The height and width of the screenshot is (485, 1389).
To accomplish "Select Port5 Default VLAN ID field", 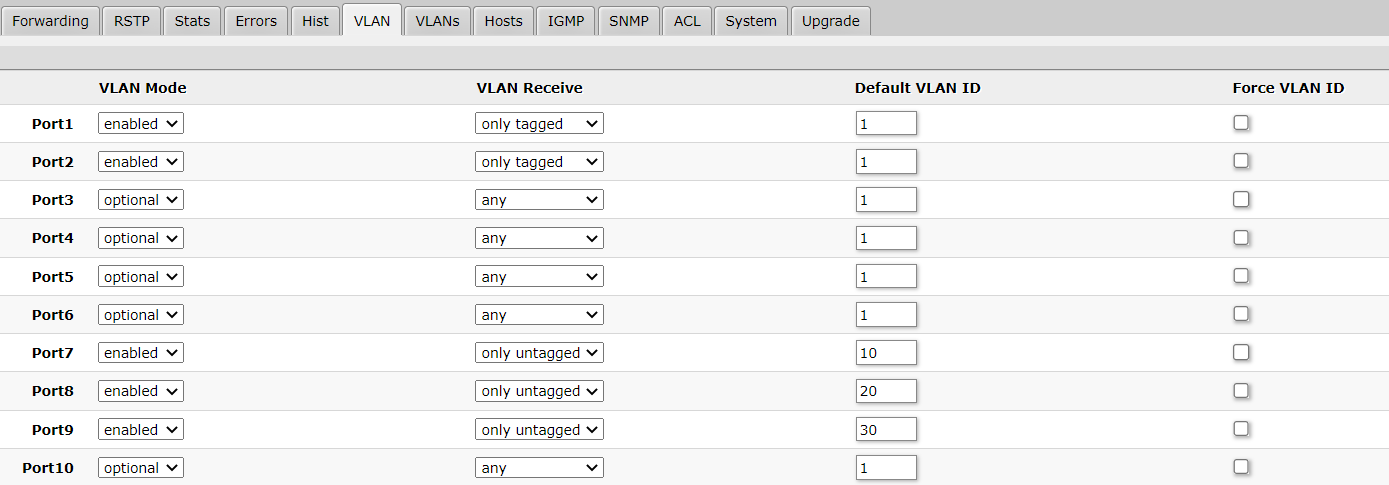I will (886, 277).
